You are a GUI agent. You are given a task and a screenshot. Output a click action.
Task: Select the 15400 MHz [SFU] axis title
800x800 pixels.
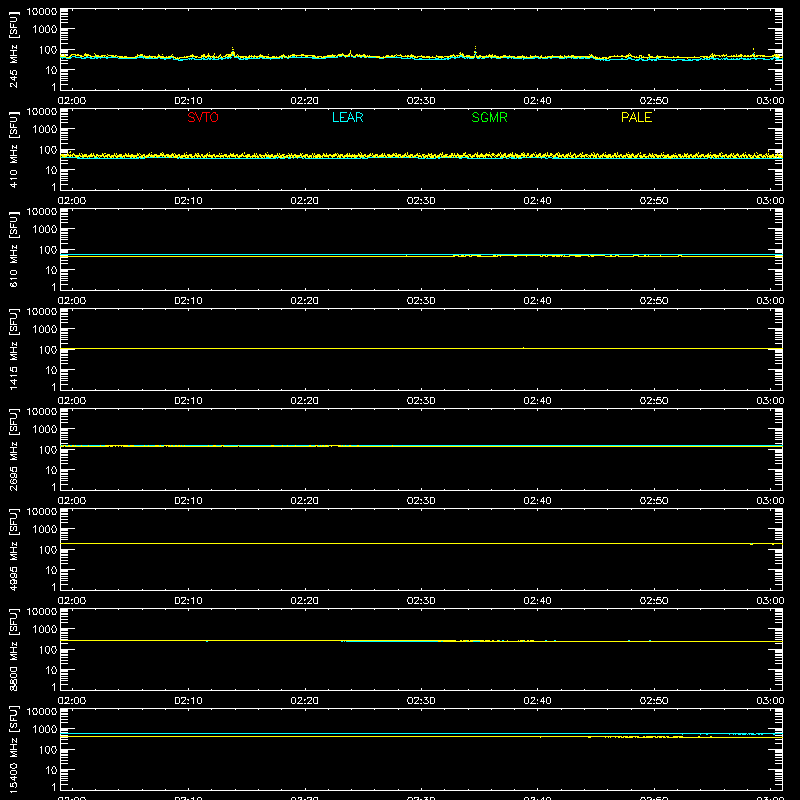tap(13, 749)
